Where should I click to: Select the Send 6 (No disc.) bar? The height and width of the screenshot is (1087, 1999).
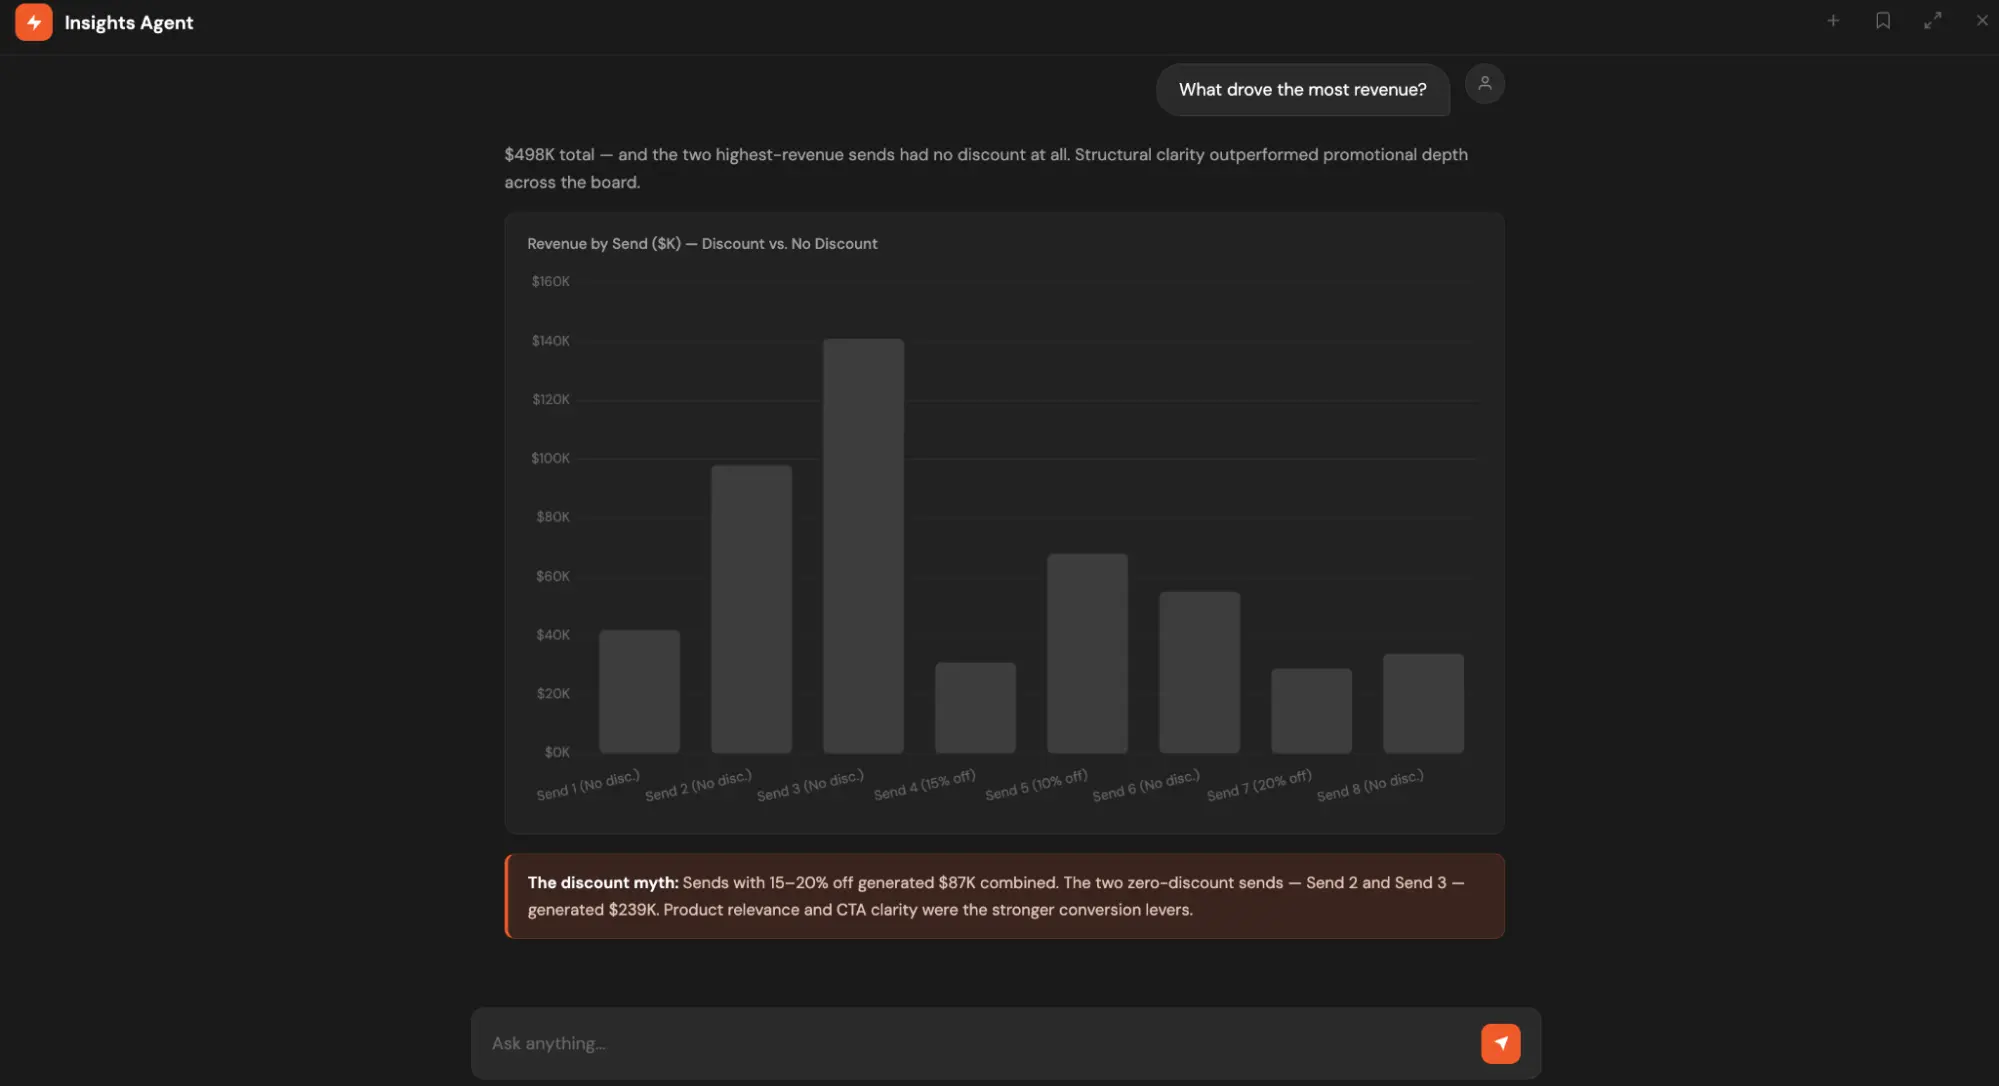tap(1199, 672)
